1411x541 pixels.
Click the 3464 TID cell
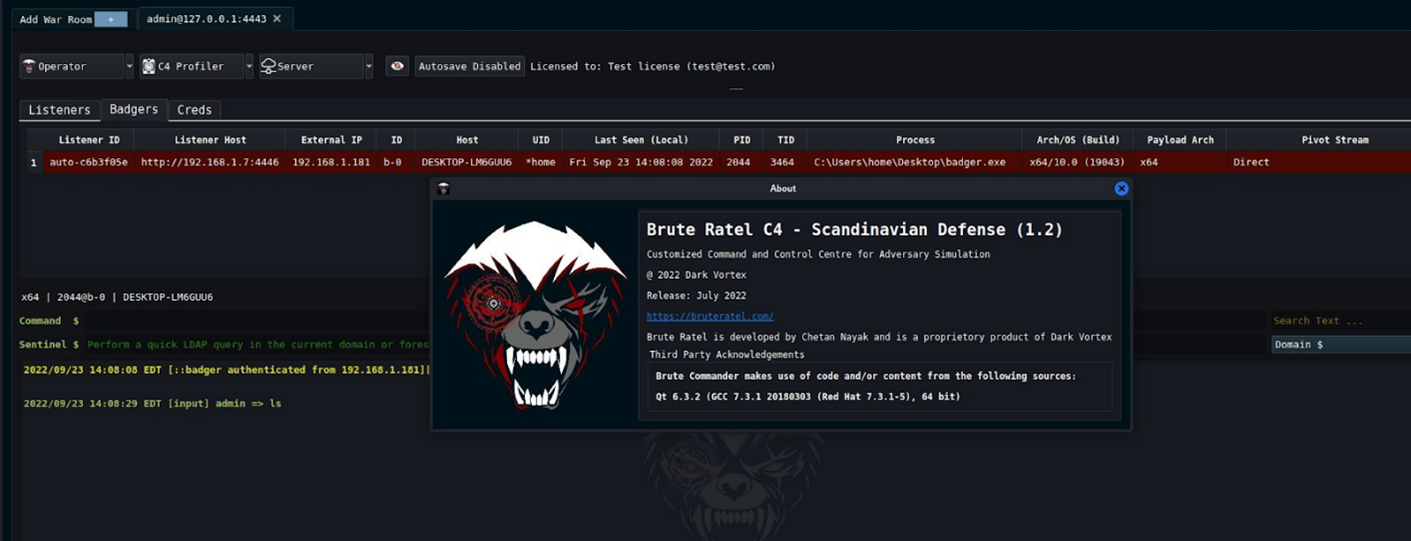point(784,162)
